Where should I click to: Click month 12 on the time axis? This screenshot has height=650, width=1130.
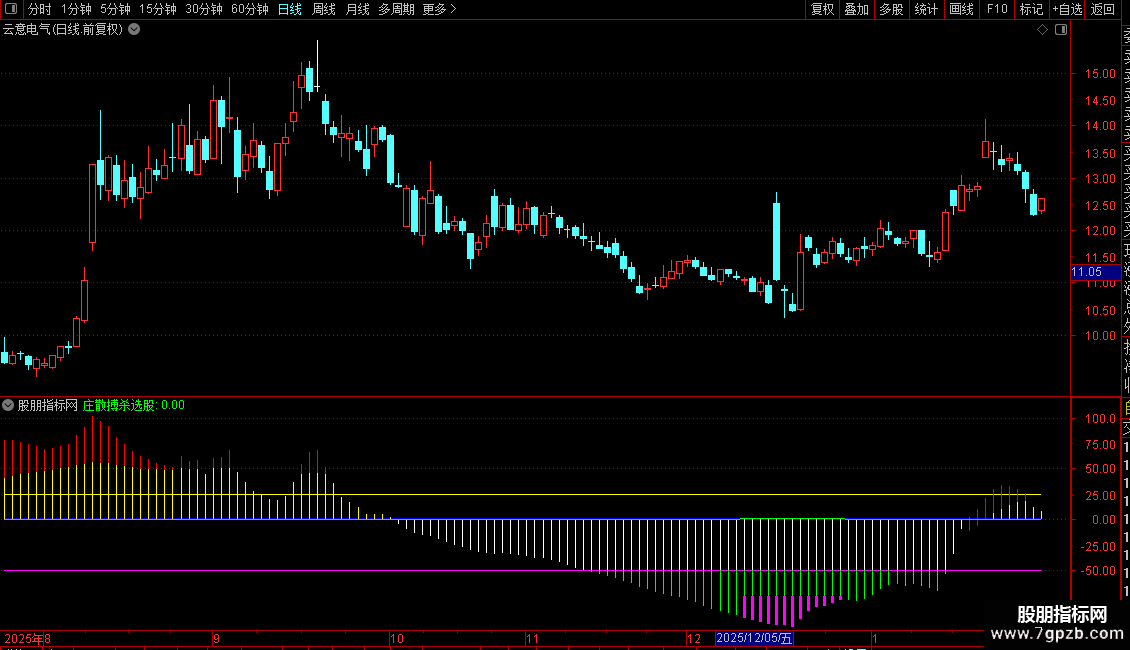694,638
